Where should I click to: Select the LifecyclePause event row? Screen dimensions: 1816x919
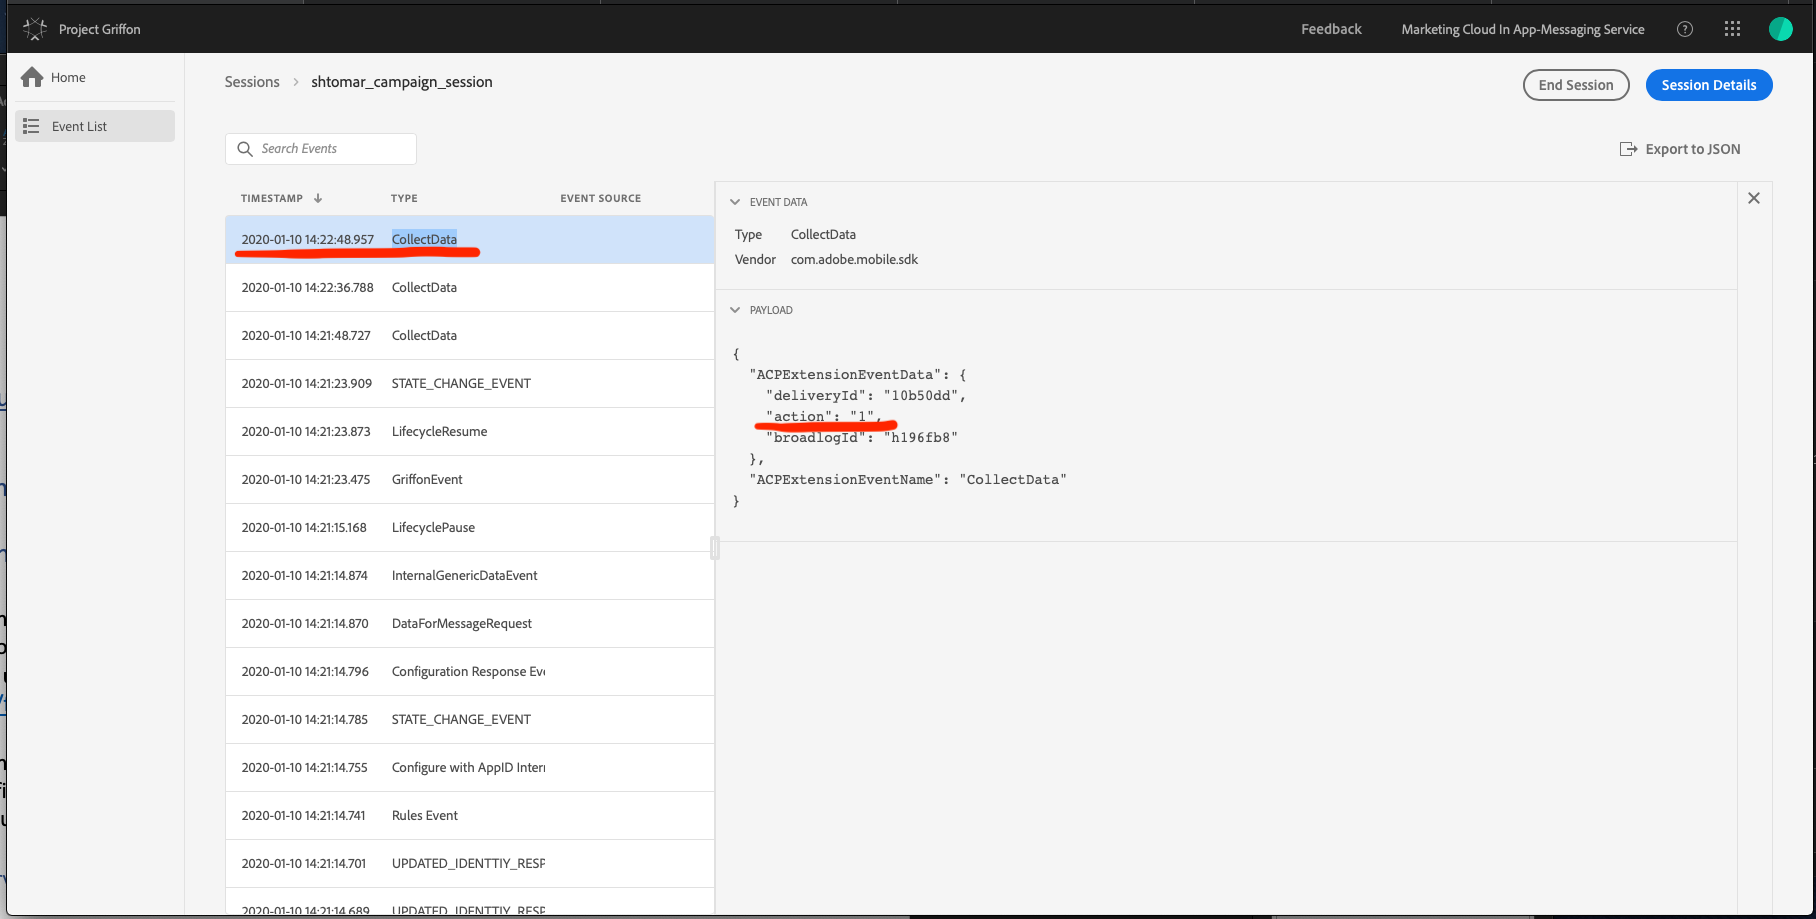pyautogui.click(x=470, y=527)
